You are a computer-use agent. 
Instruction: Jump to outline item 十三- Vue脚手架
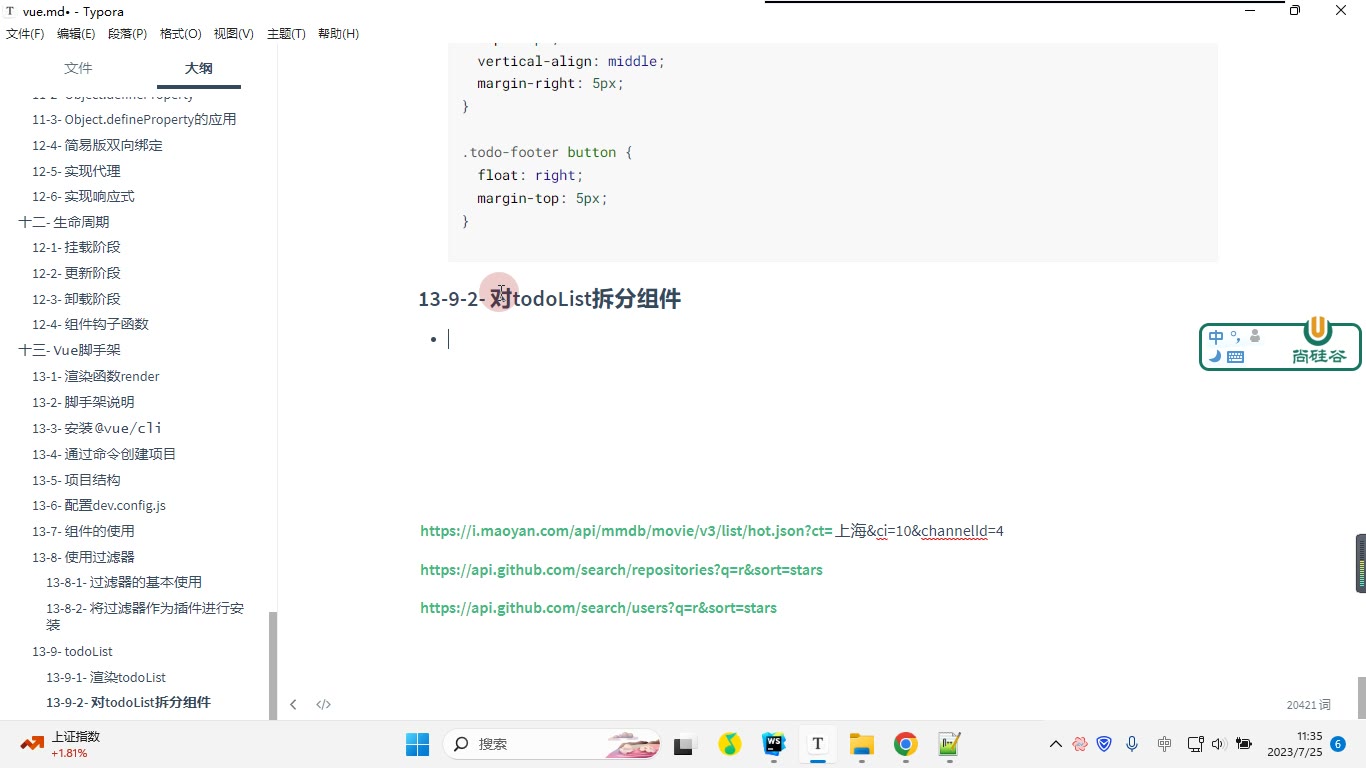[x=69, y=350]
